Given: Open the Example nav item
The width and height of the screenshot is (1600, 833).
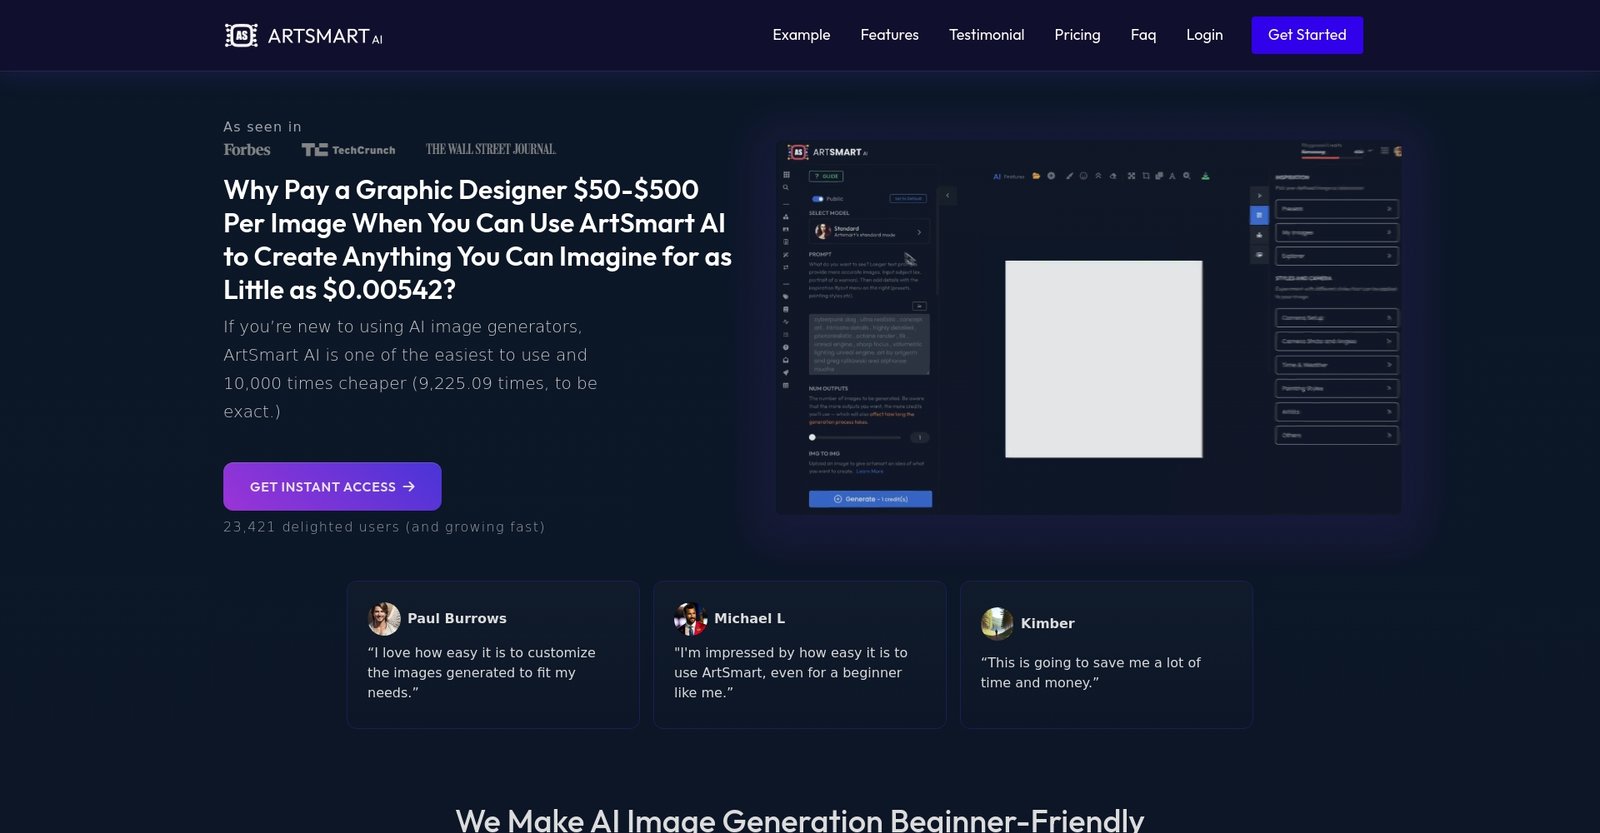Looking at the screenshot, I should tap(801, 35).
